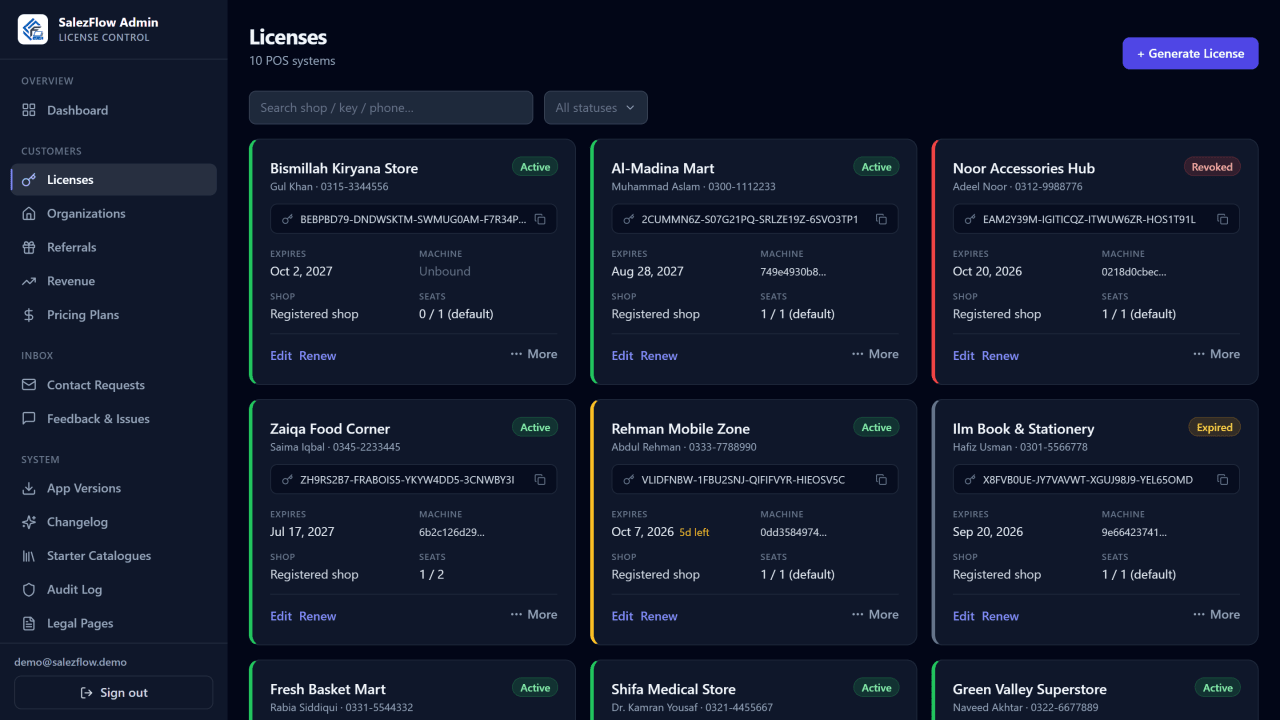Click the Dashboard grid icon in sidebar
1280x720 pixels.
point(29,110)
